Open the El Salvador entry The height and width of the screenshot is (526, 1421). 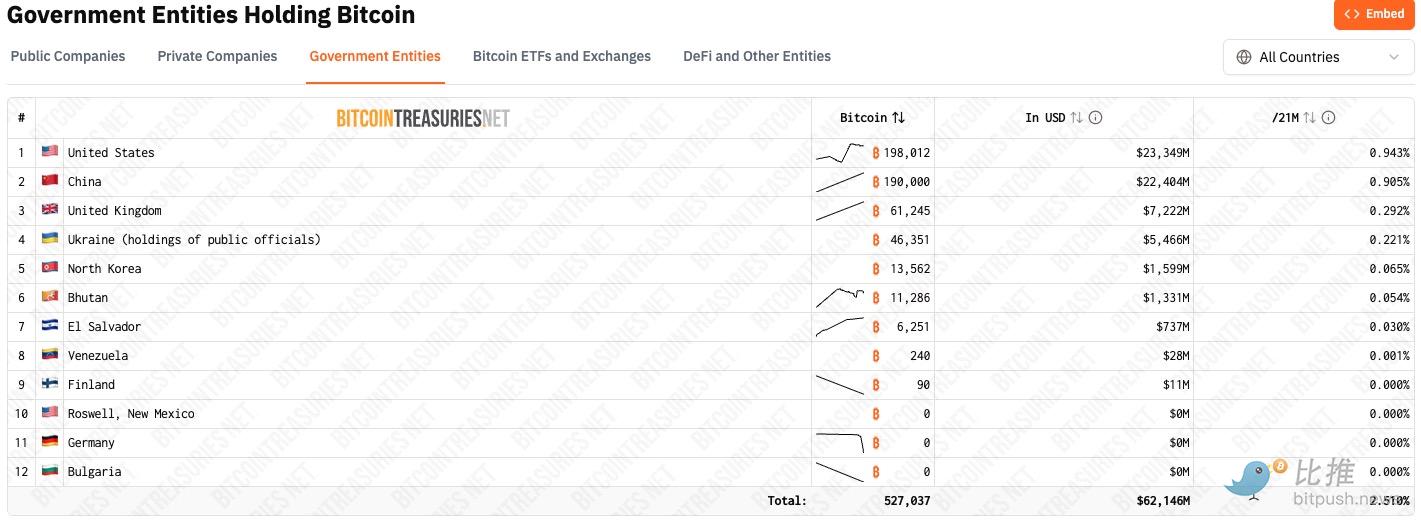(x=104, y=327)
